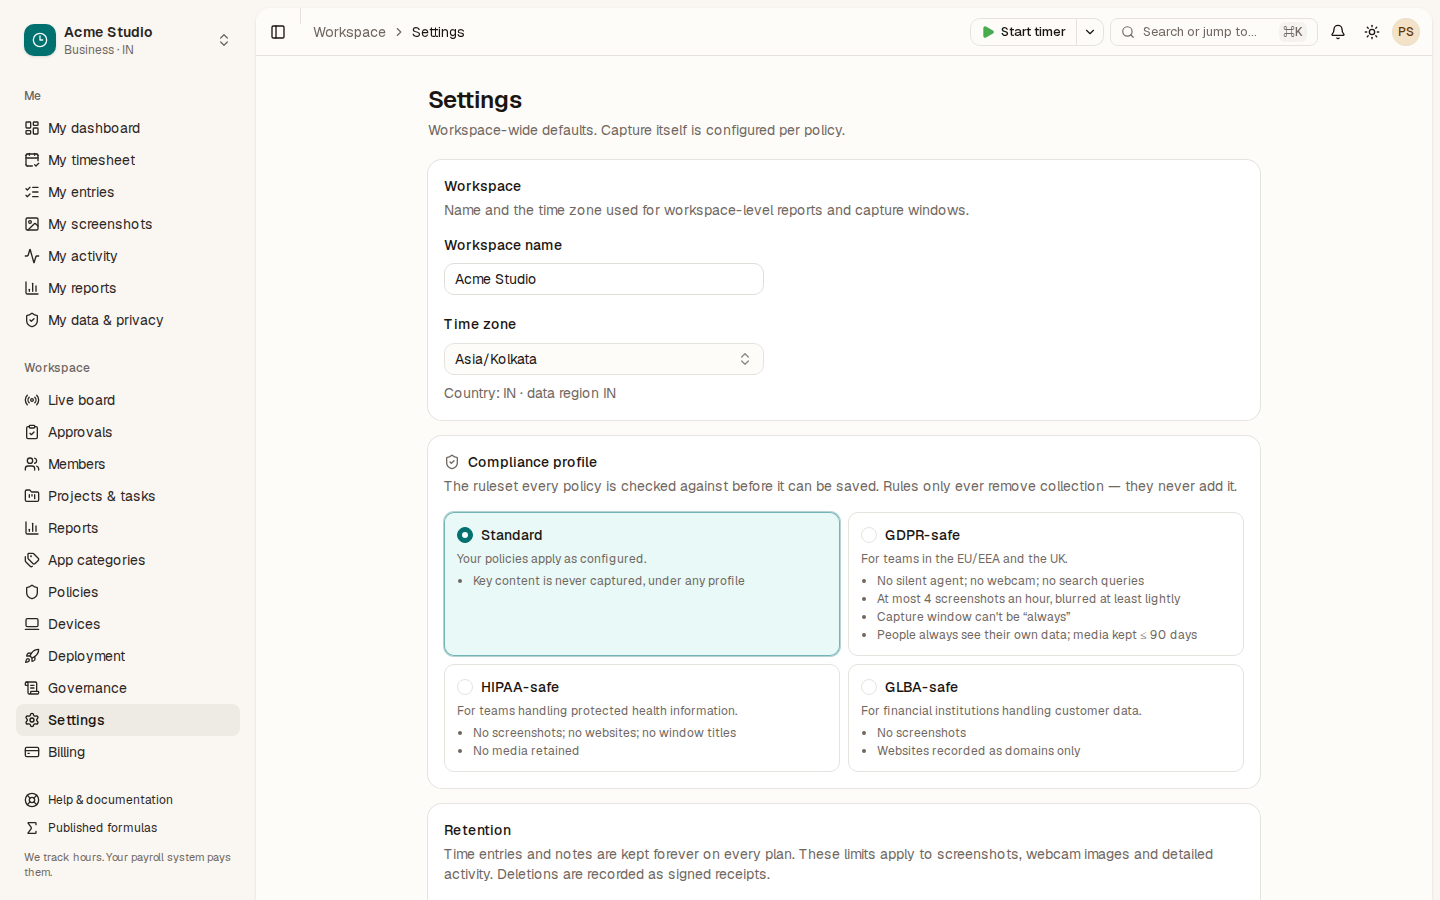Image resolution: width=1440 pixels, height=900 pixels.
Task: Select Settings in the sidebar
Action: [128, 720]
